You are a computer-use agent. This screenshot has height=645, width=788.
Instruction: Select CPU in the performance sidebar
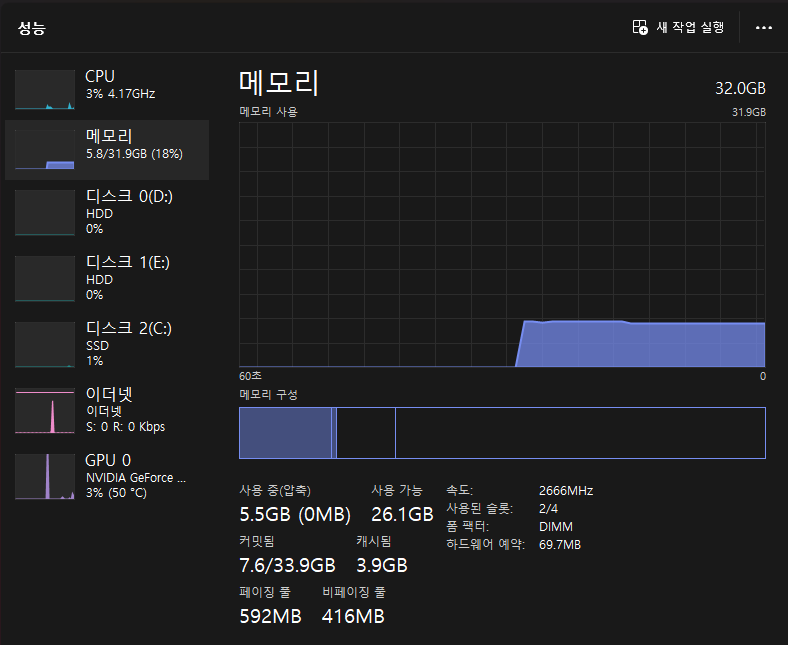tap(107, 89)
